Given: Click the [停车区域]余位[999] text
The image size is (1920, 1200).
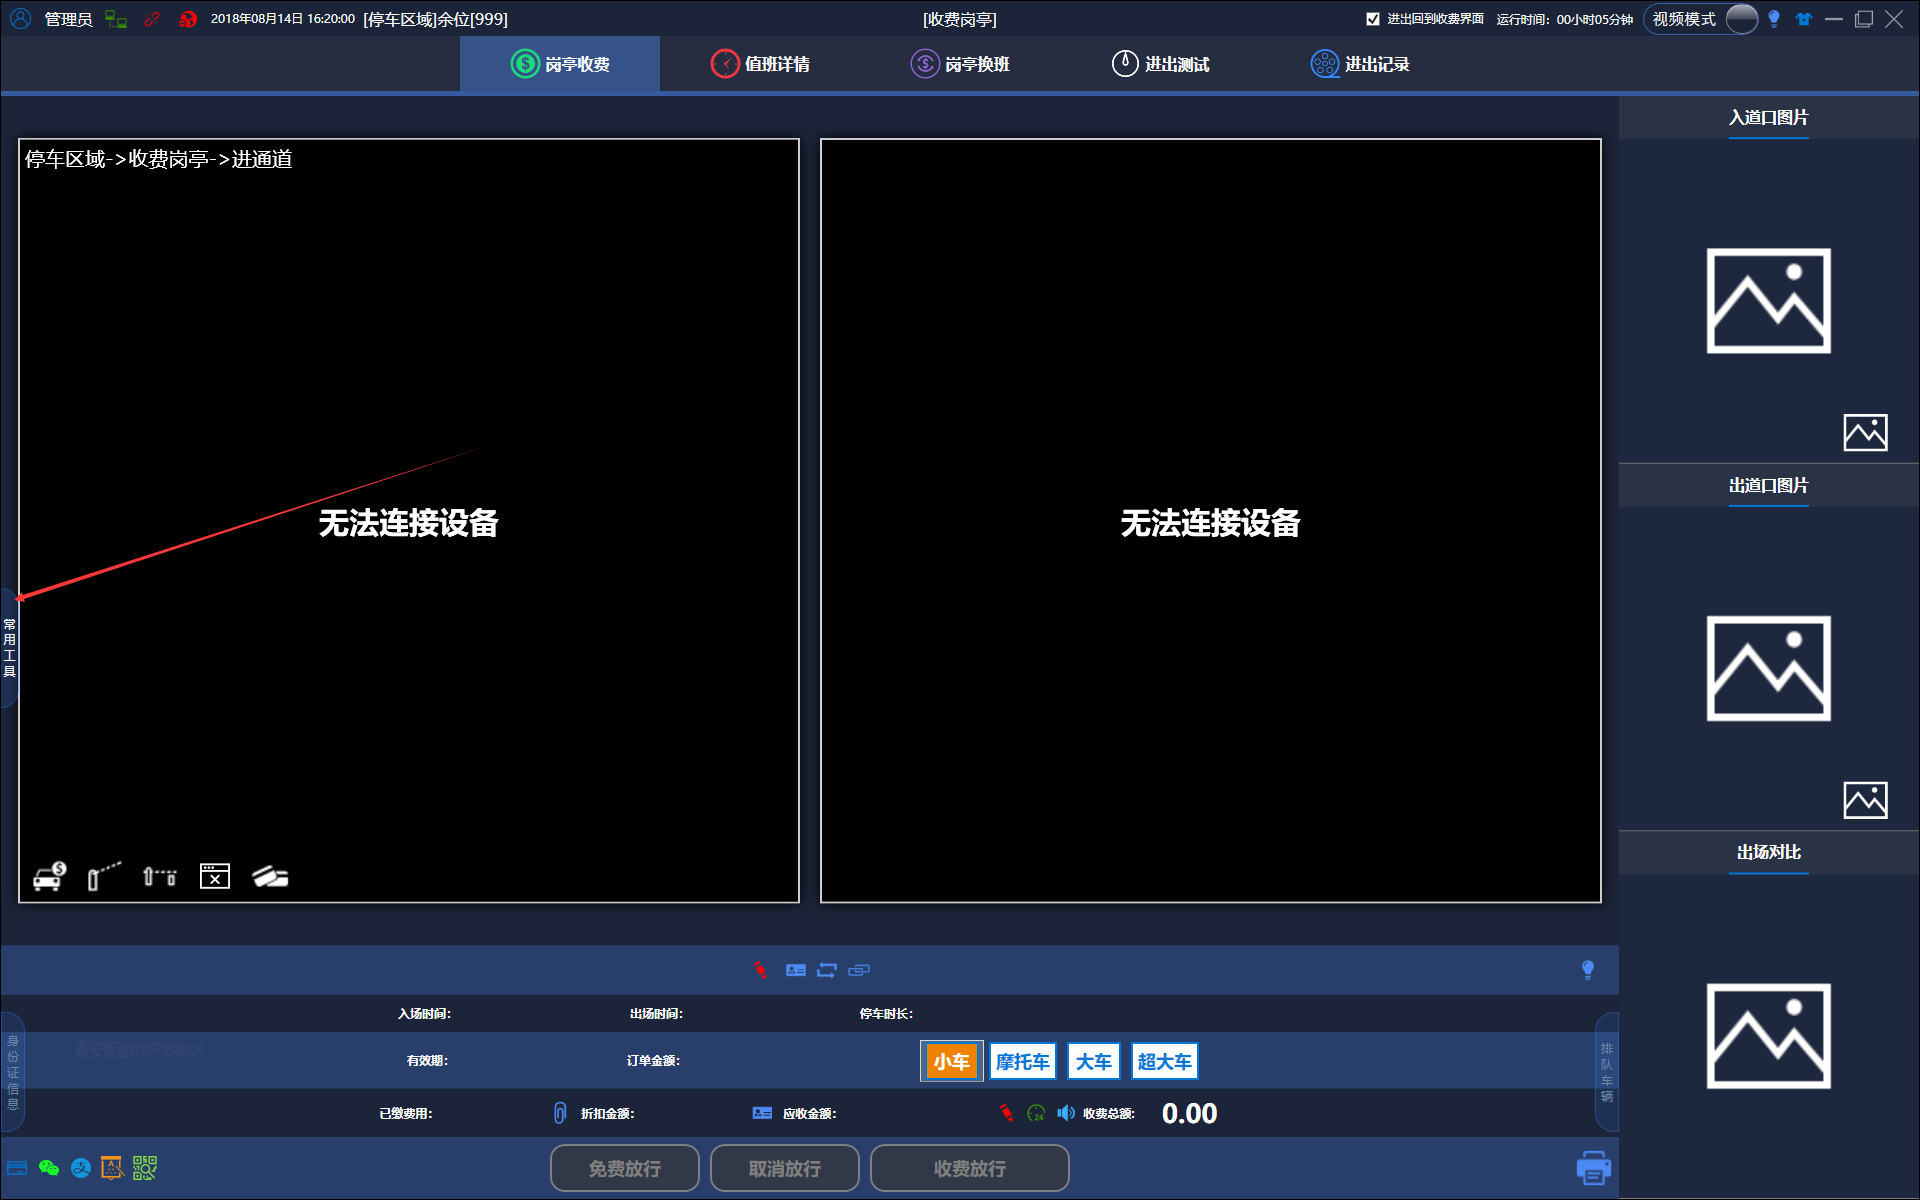Looking at the screenshot, I should pos(436,19).
